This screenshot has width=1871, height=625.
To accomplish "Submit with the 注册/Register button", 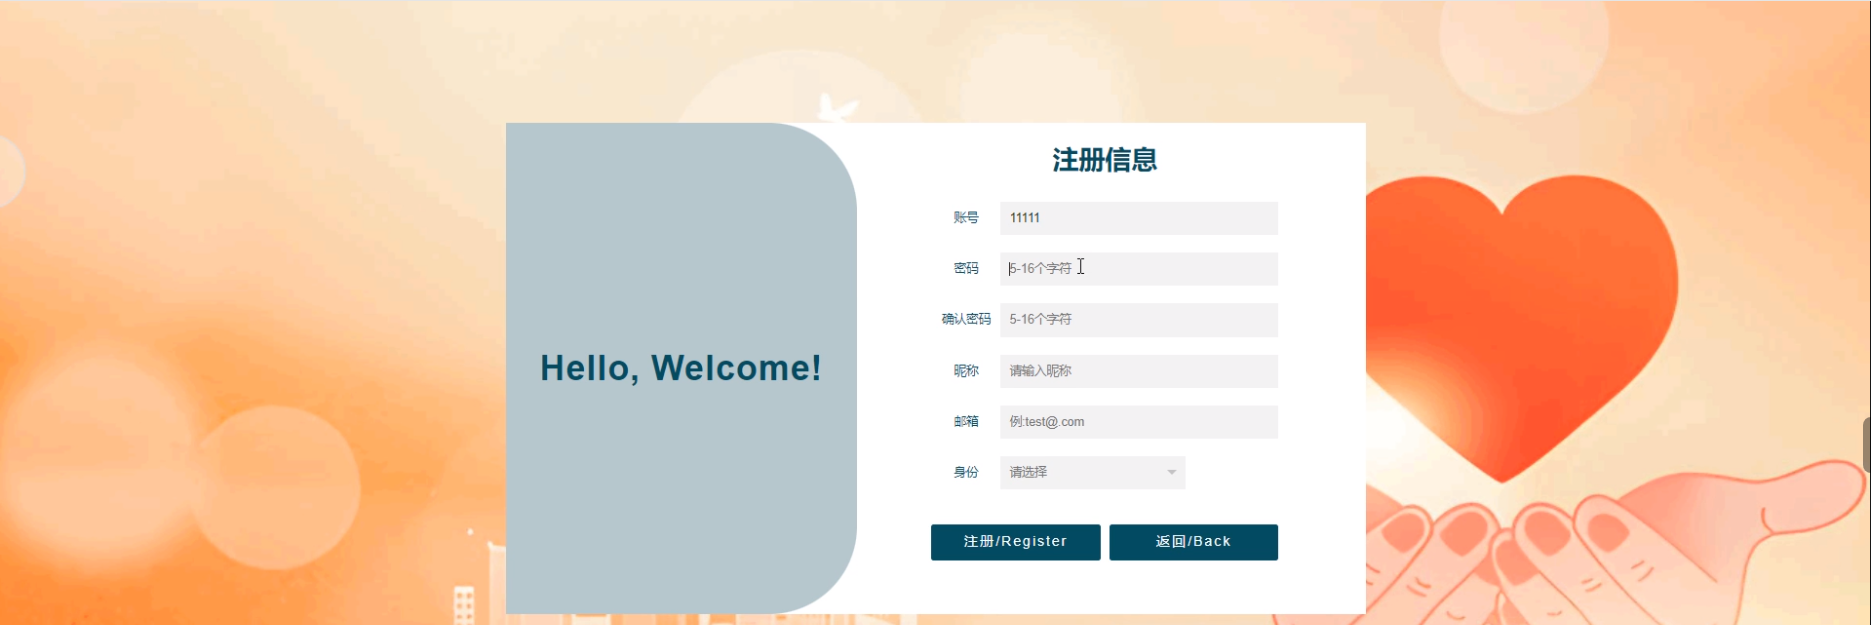I will 1015,542.
